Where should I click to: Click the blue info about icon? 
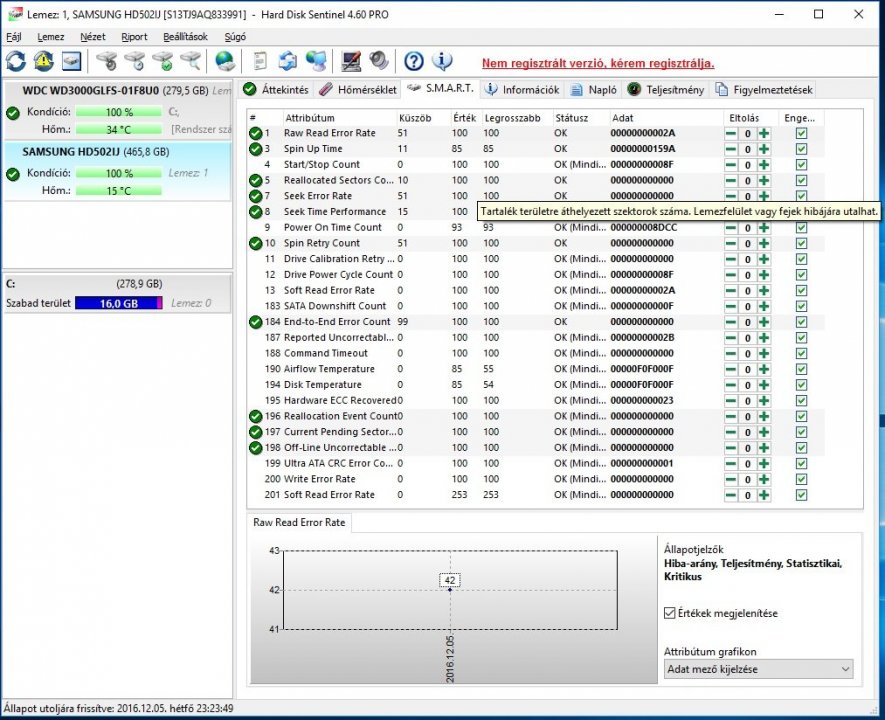[x=442, y=62]
